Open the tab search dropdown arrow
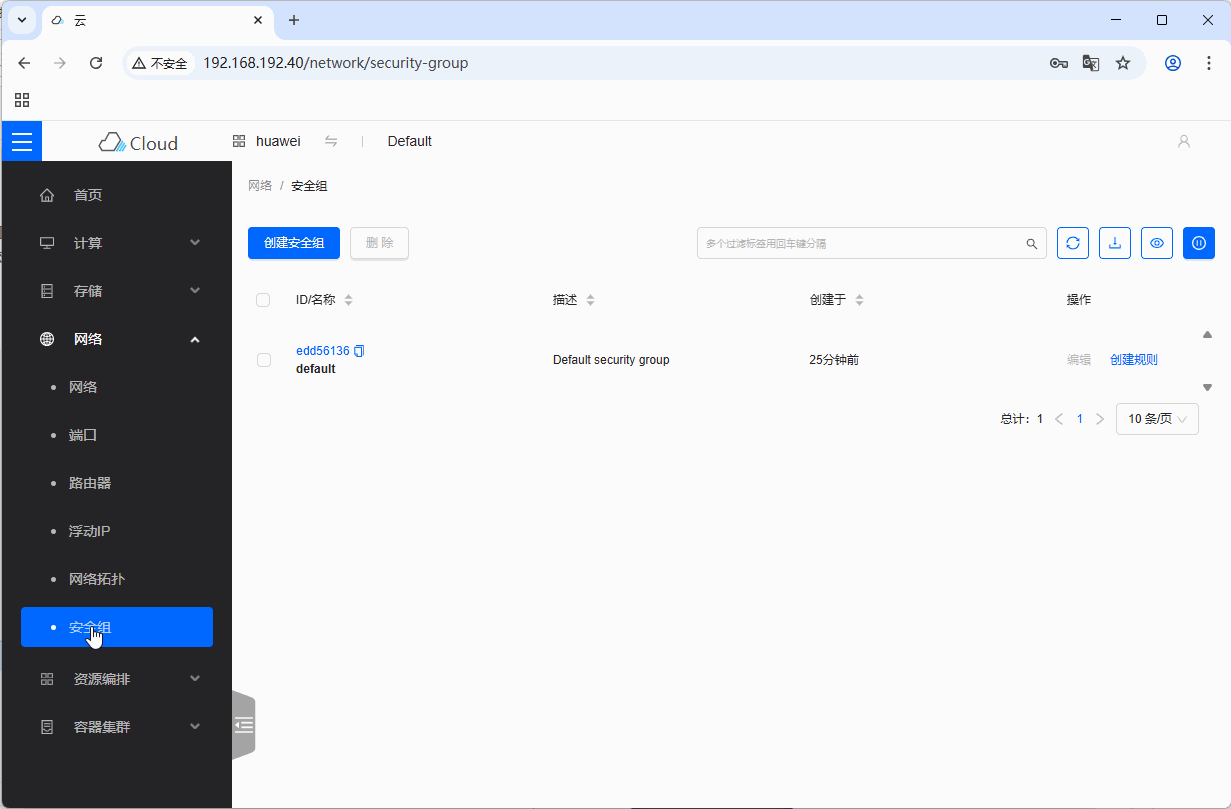This screenshot has width=1231, height=809. [22, 20]
